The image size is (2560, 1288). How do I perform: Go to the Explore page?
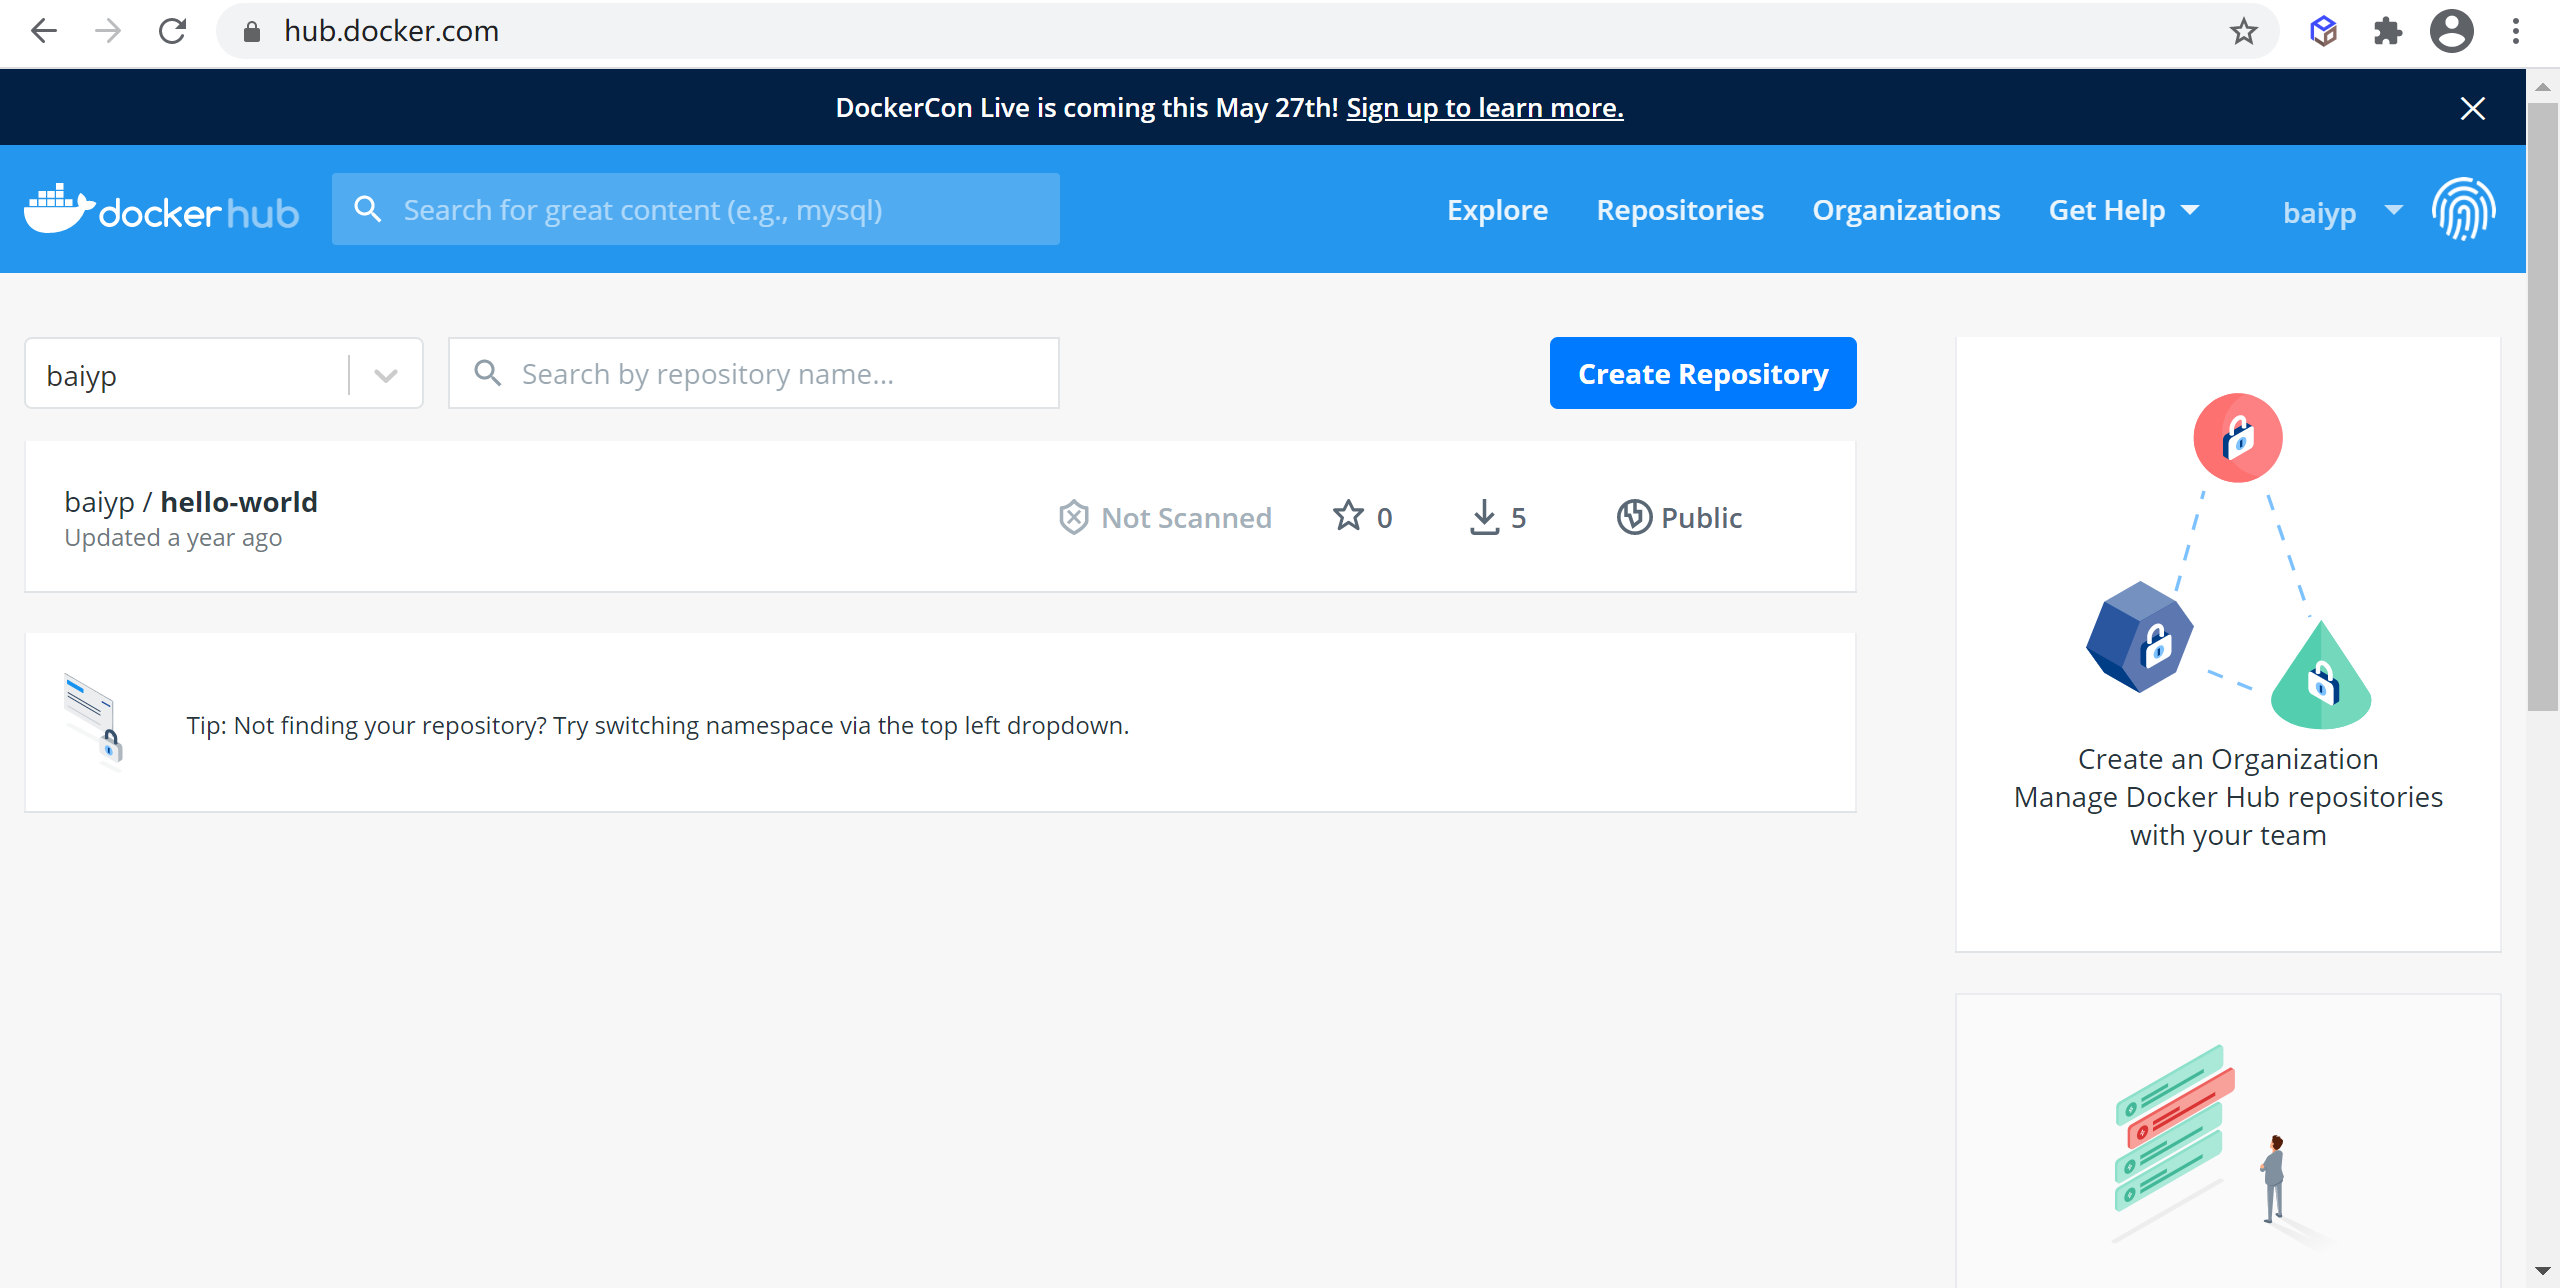(1497, 210)
